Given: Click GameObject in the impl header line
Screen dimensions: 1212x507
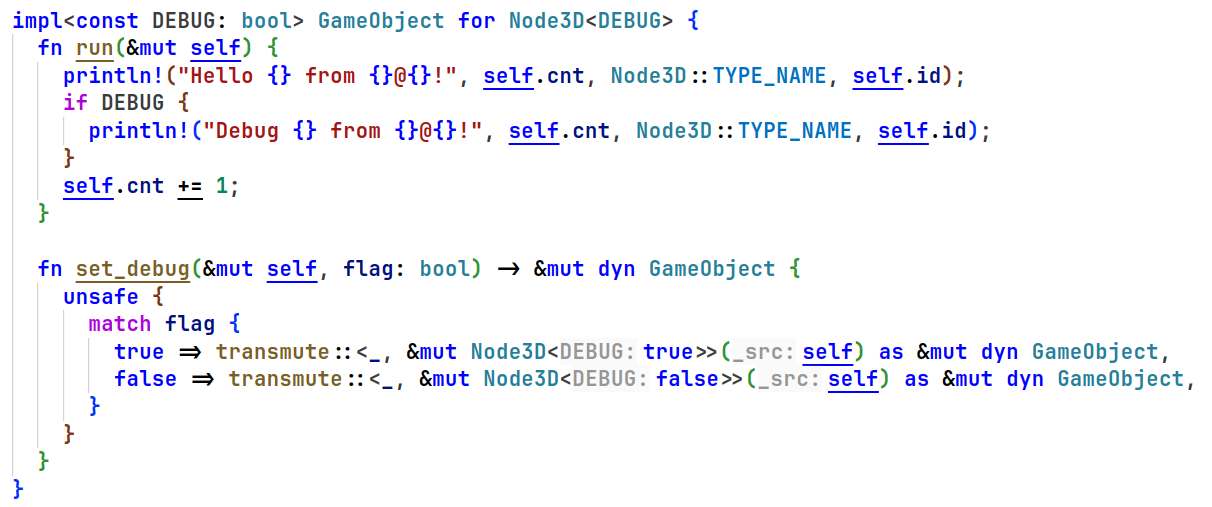Looking at the screenshot, I should pos(380,21).
